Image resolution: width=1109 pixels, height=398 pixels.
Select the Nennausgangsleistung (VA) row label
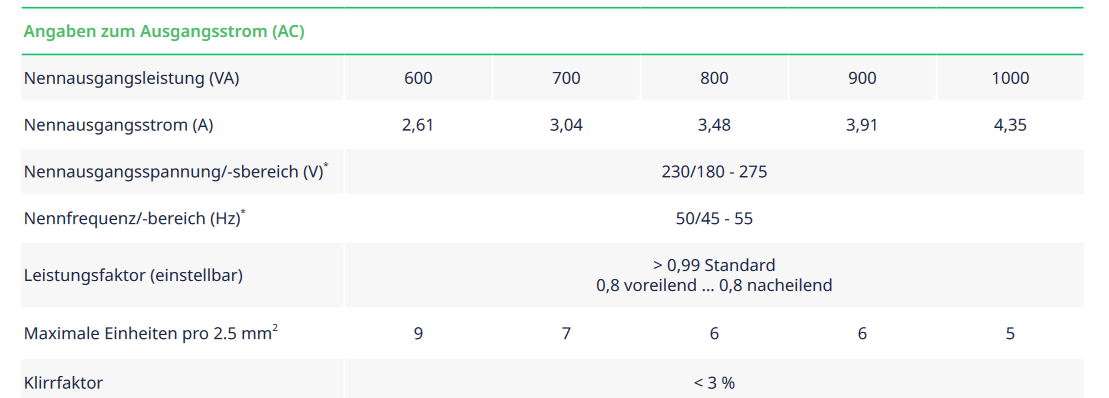[x=132, y=78]
